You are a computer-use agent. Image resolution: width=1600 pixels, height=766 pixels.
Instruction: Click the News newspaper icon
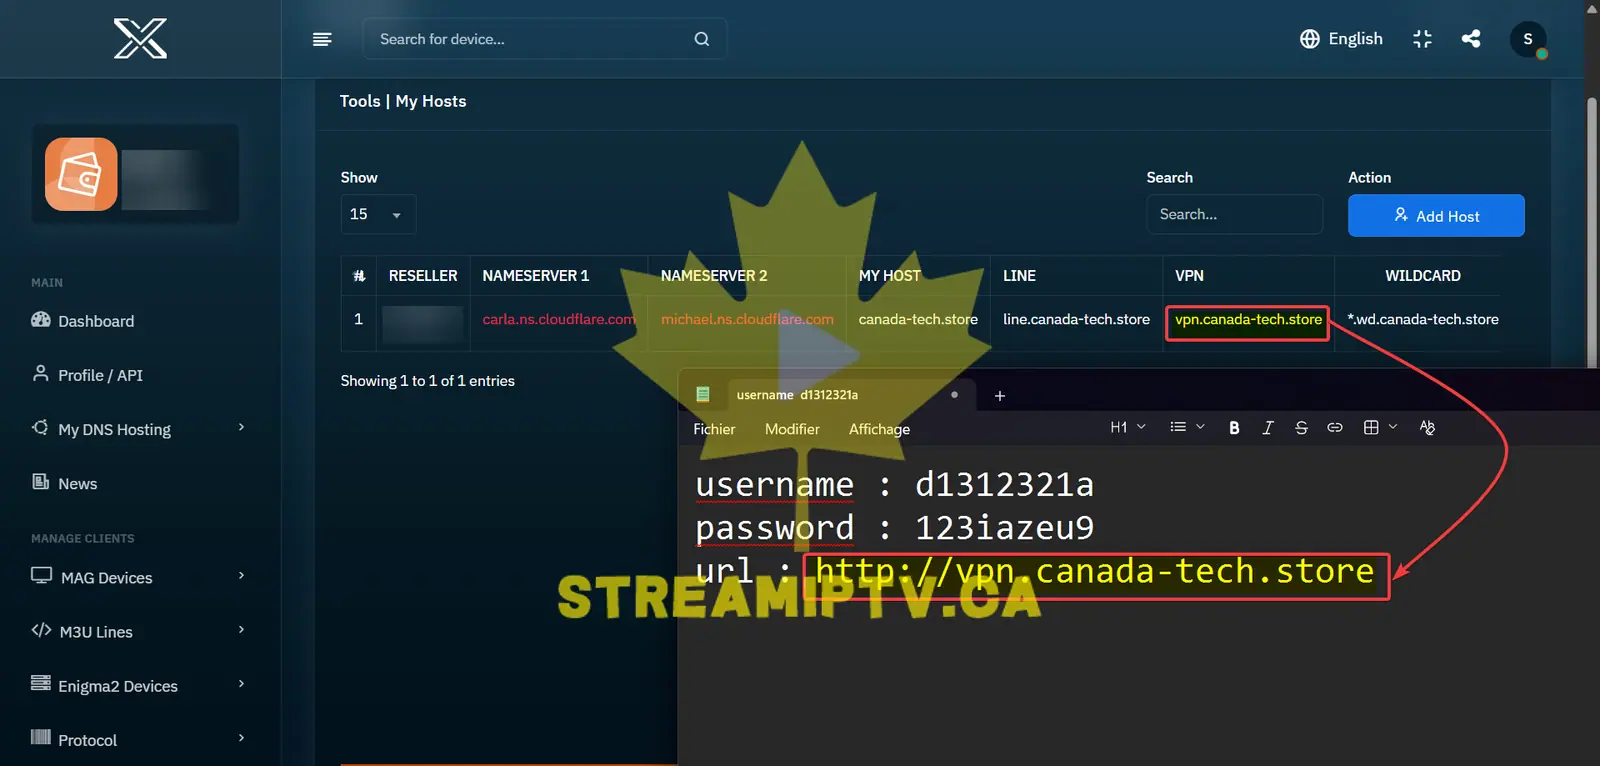coord(41,482)
